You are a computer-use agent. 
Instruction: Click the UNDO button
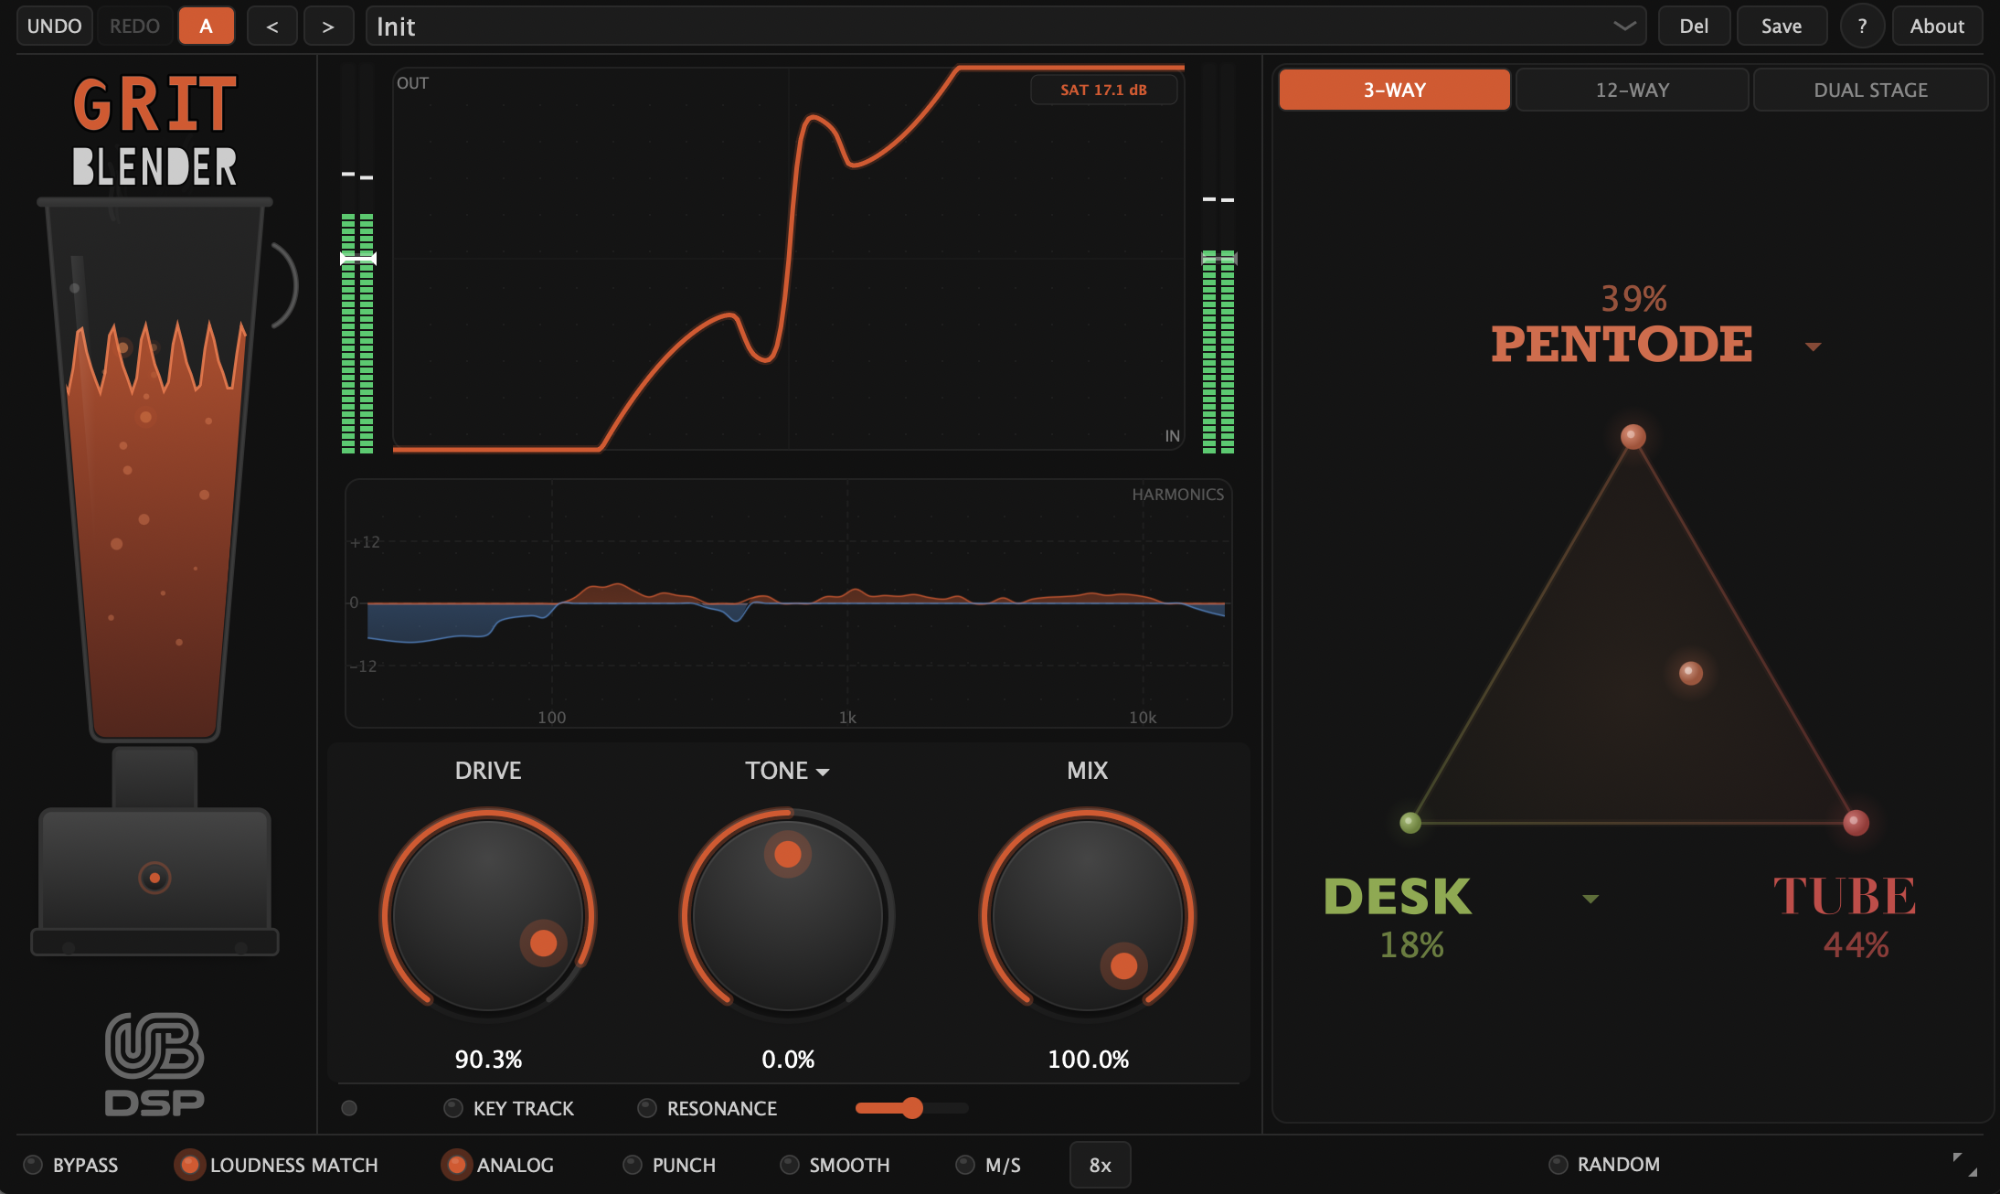[54, 26]
